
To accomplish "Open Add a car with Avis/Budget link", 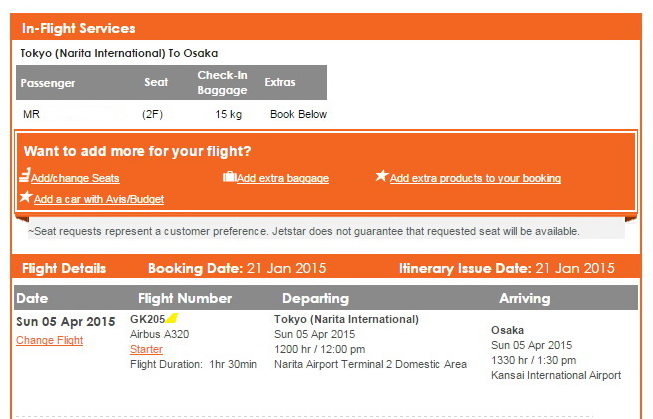I will pyautogui.click(x=99, y=199).
